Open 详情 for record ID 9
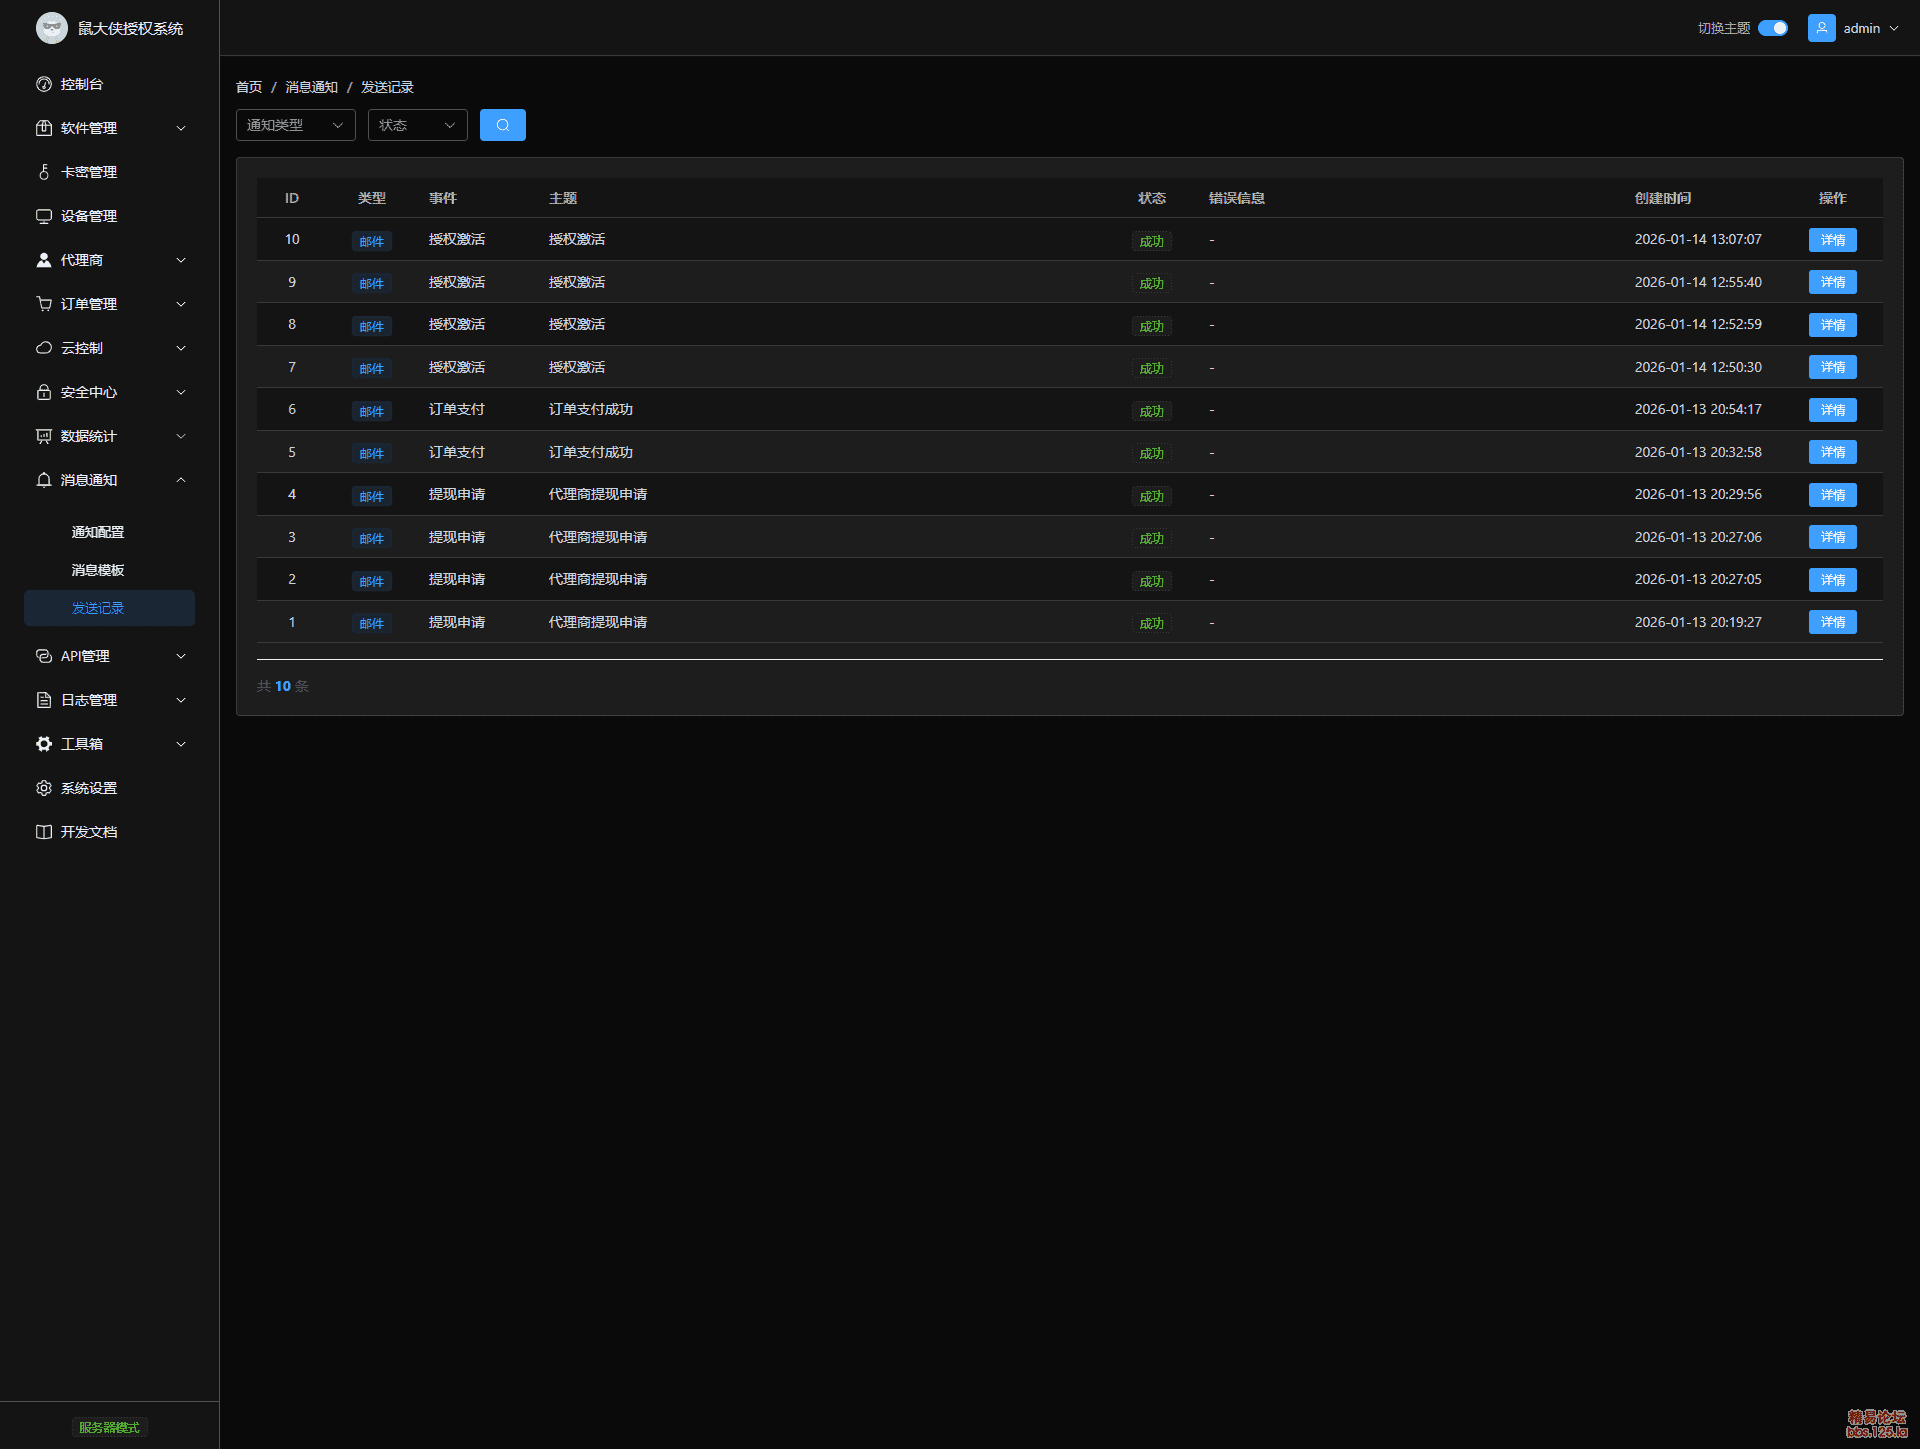 click(1833, 282)
